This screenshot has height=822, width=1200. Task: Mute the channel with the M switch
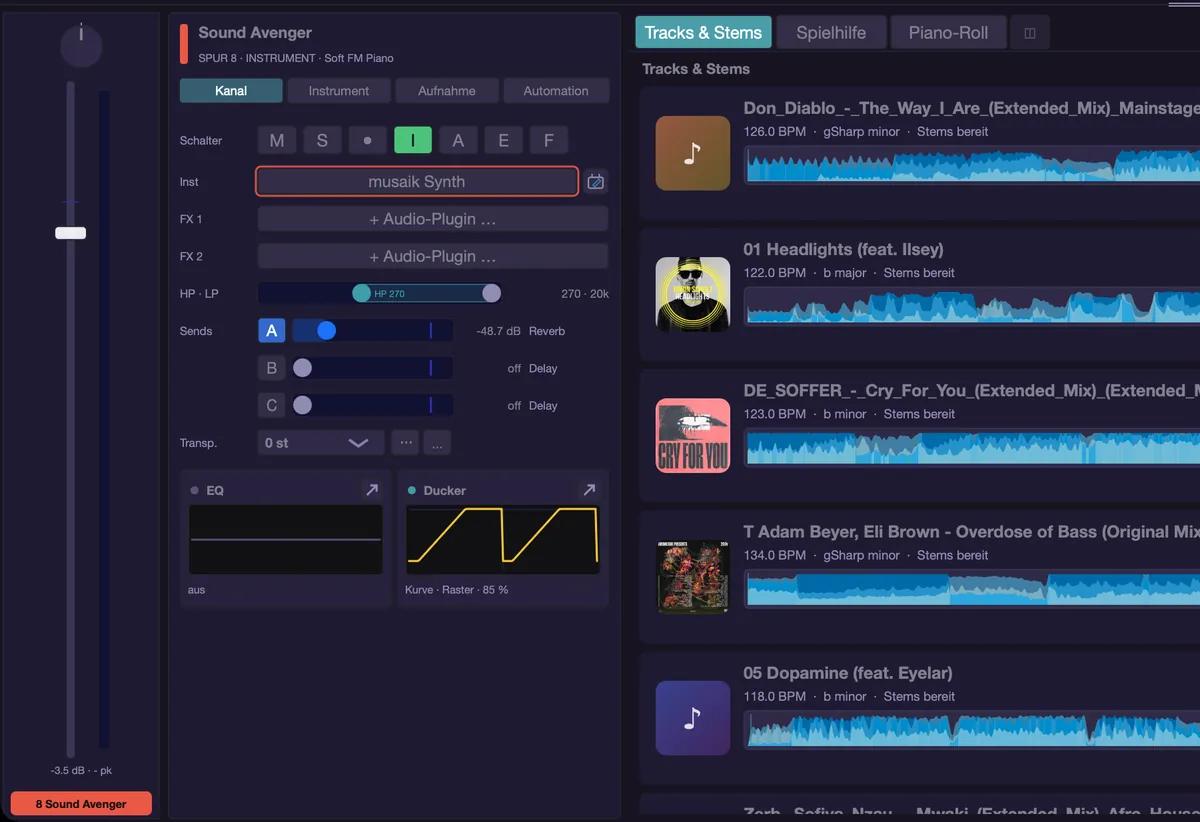(x=277, y=141)
